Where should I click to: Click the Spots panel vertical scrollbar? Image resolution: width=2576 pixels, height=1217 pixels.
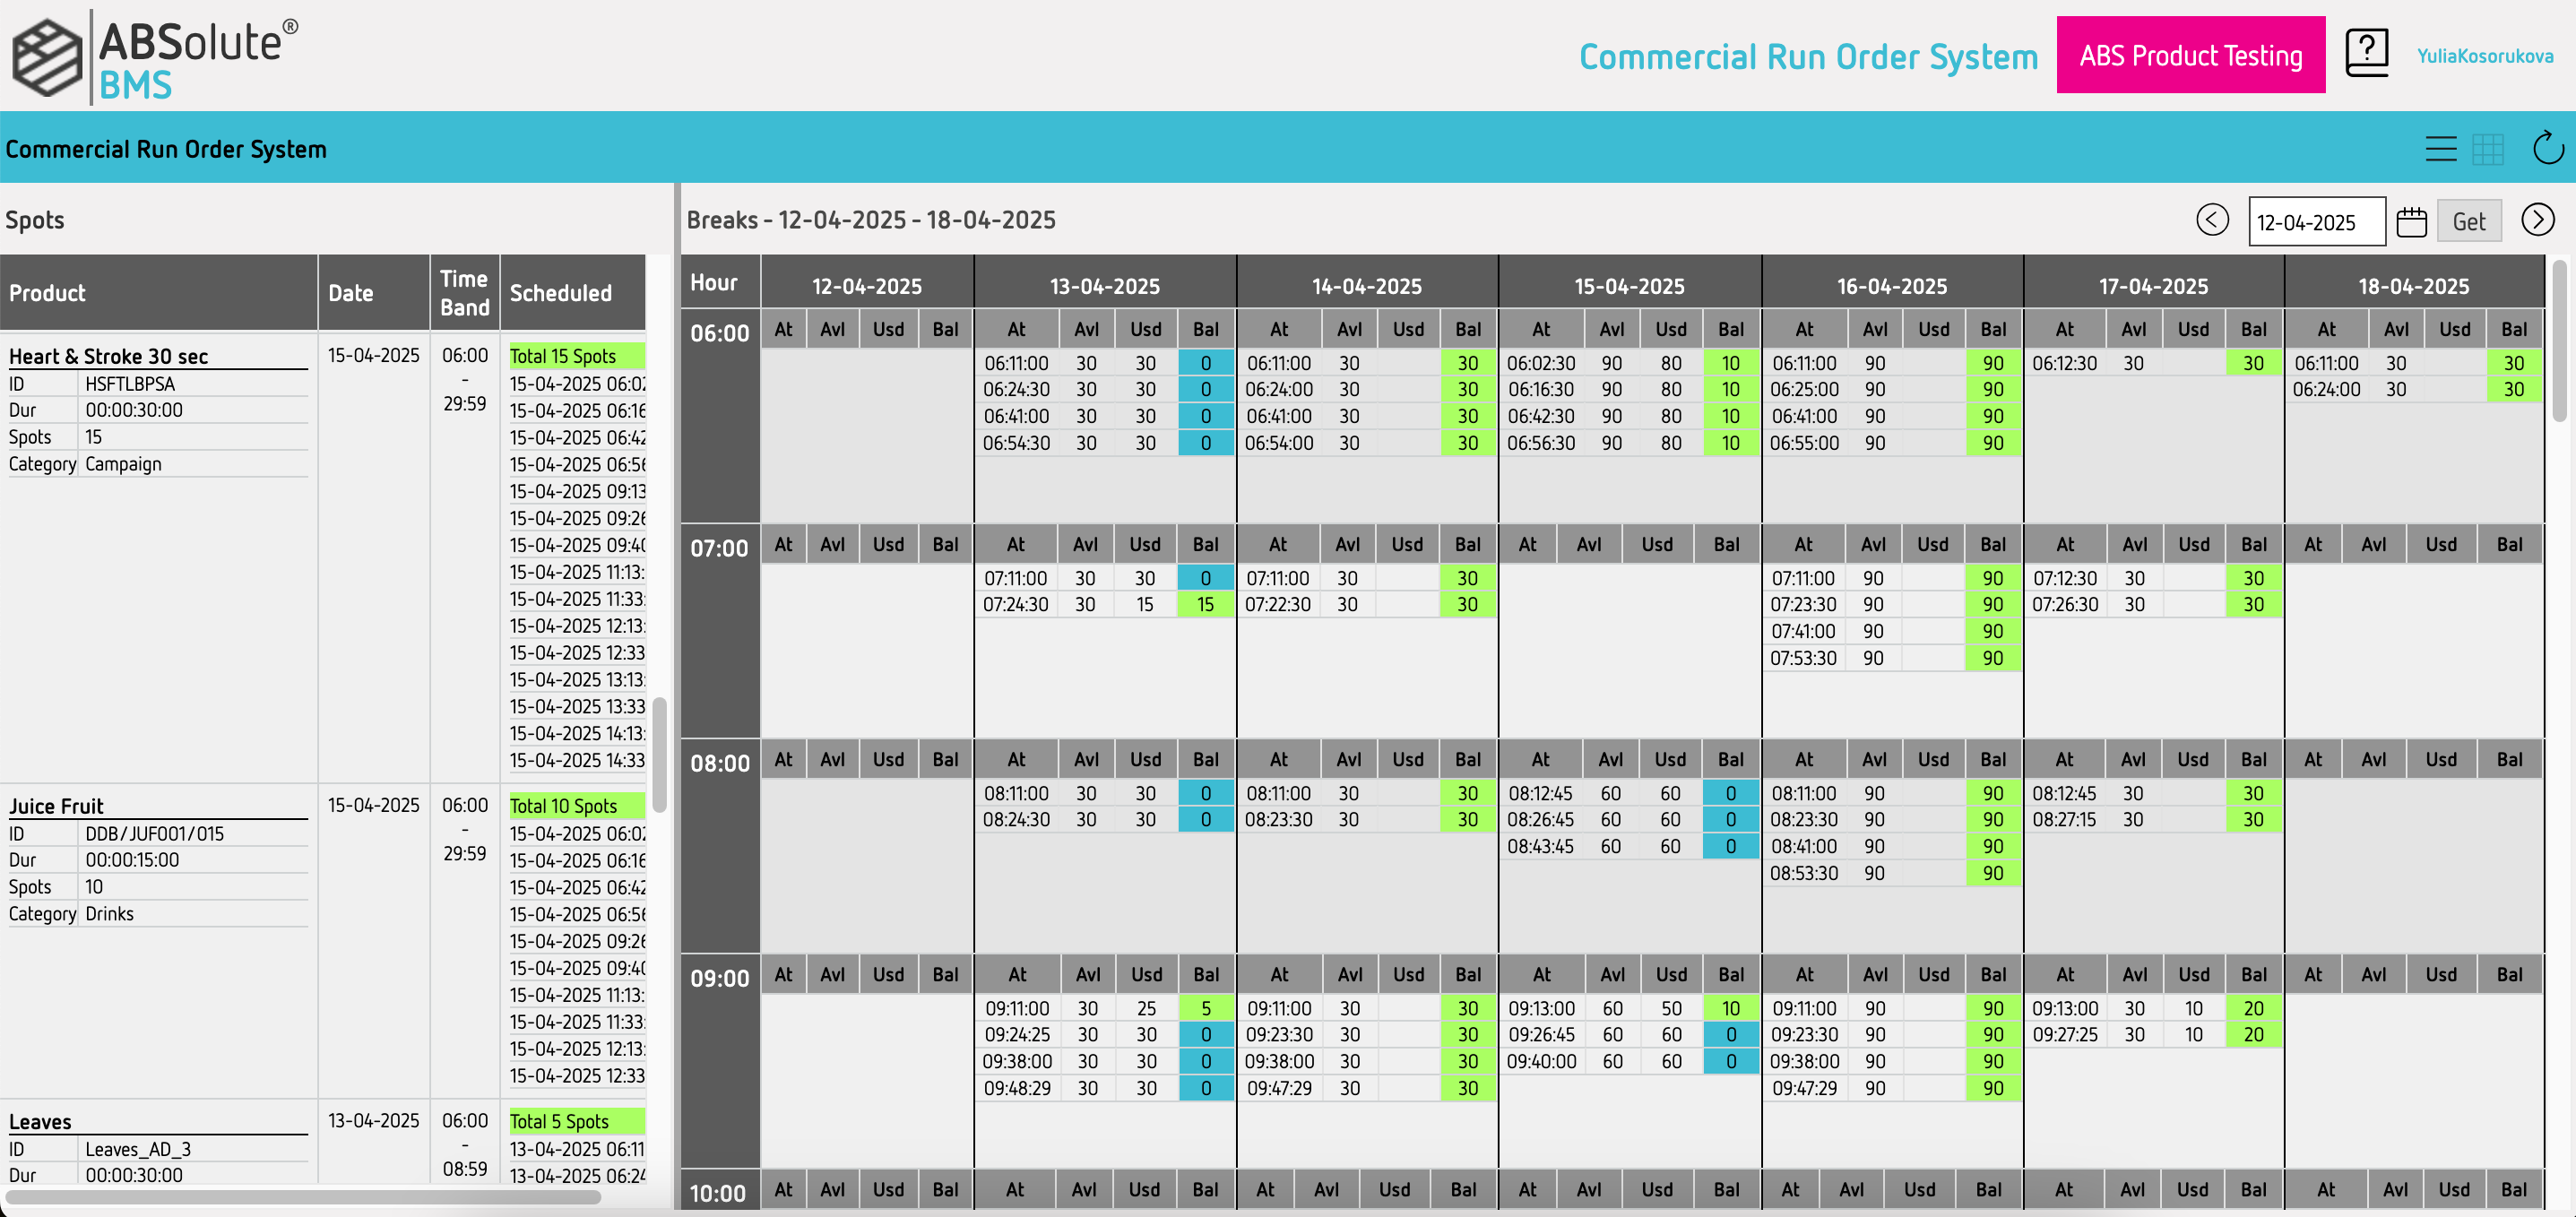659,755
